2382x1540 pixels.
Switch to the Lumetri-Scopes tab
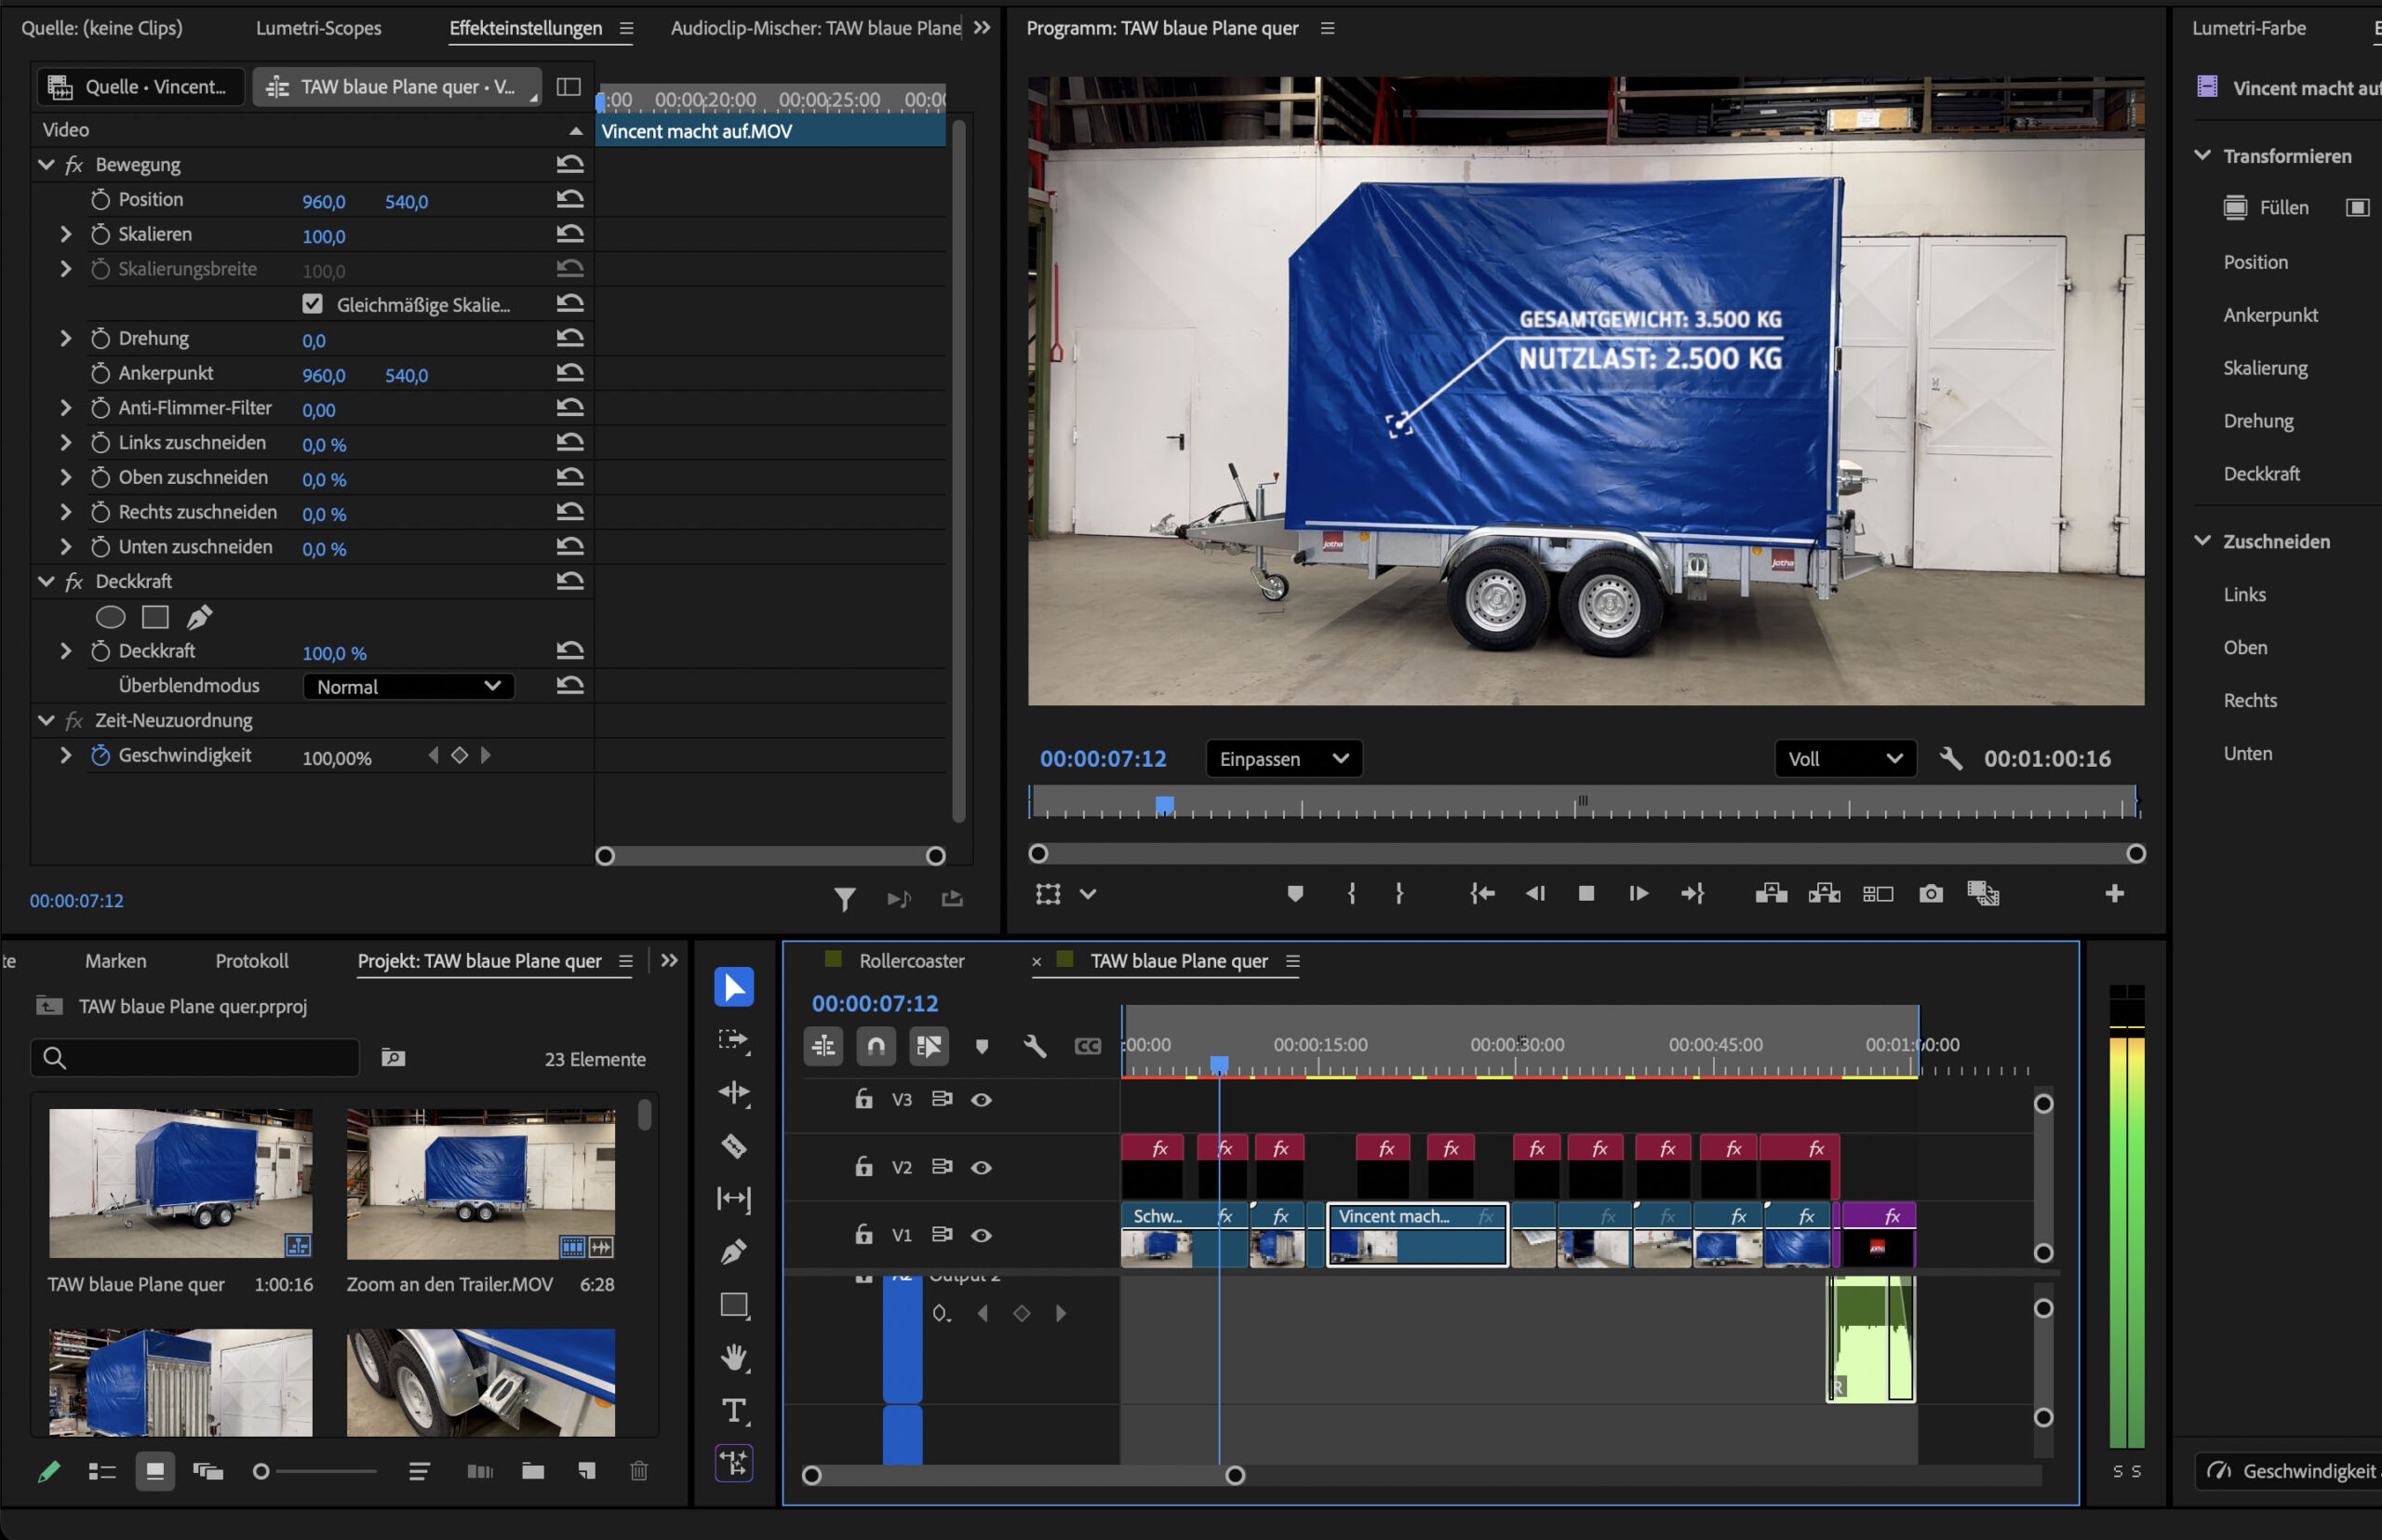coord(318,28)
